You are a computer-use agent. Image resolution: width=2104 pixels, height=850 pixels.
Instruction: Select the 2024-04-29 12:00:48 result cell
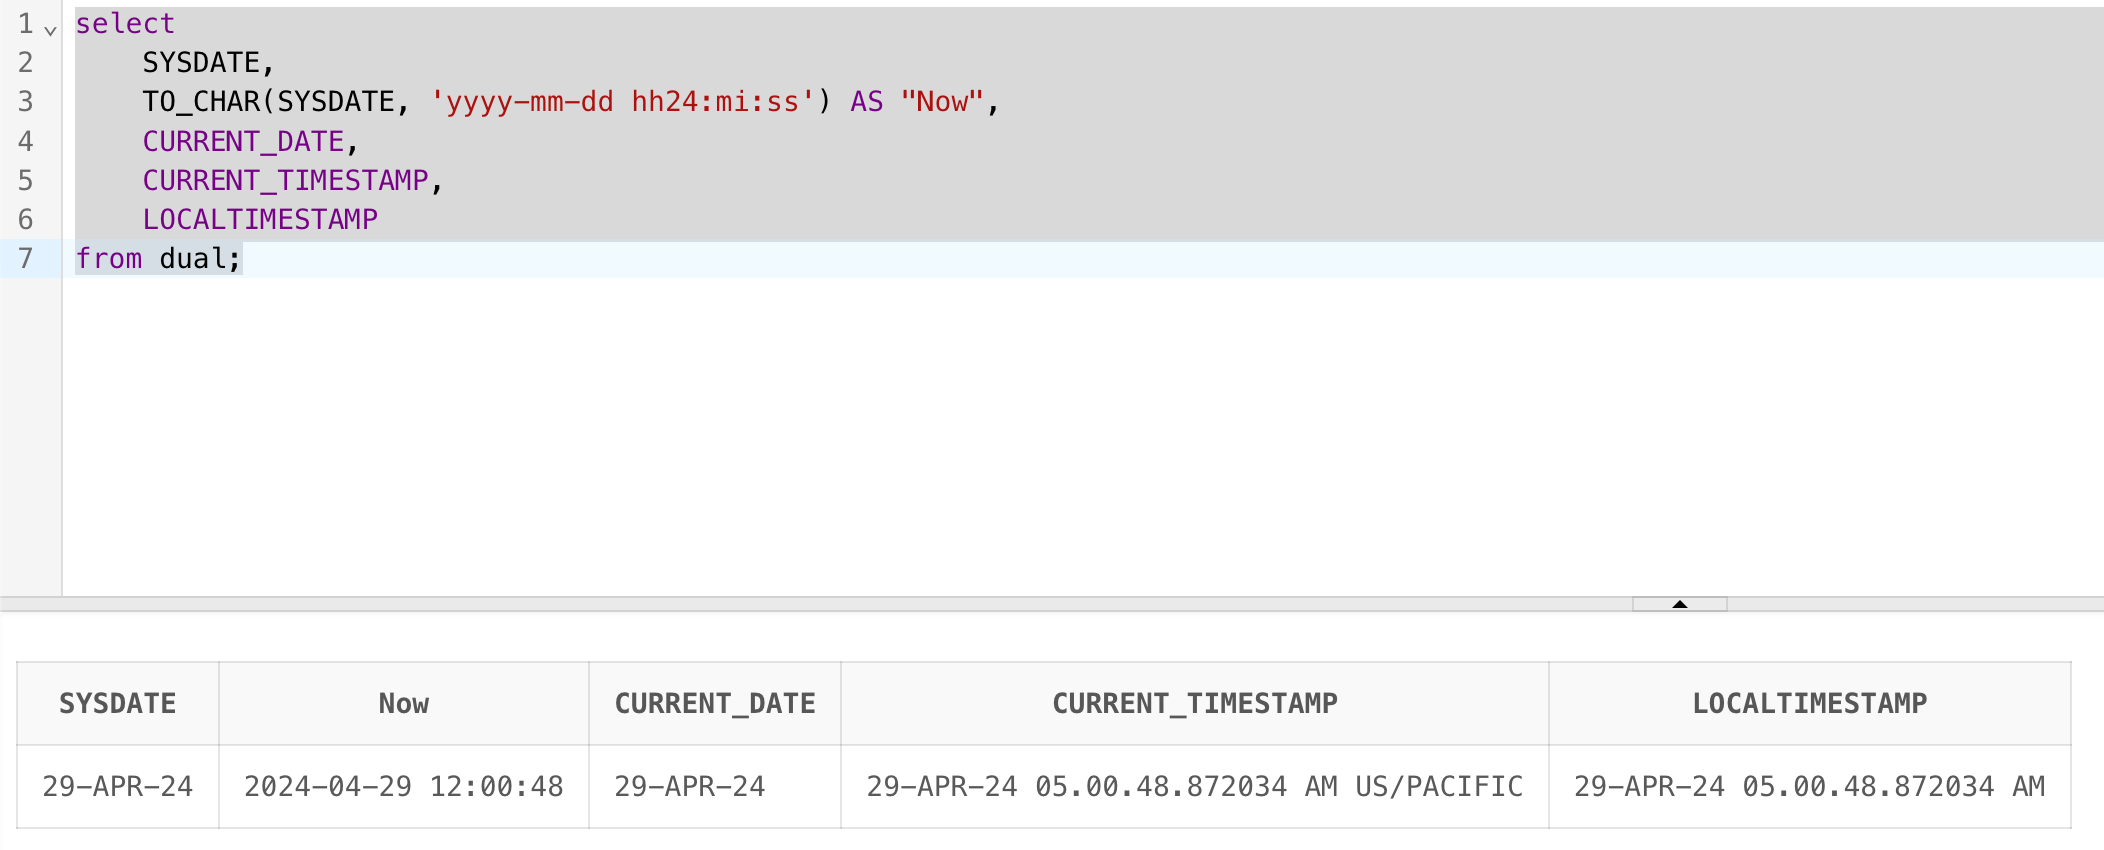pos(404,787)
